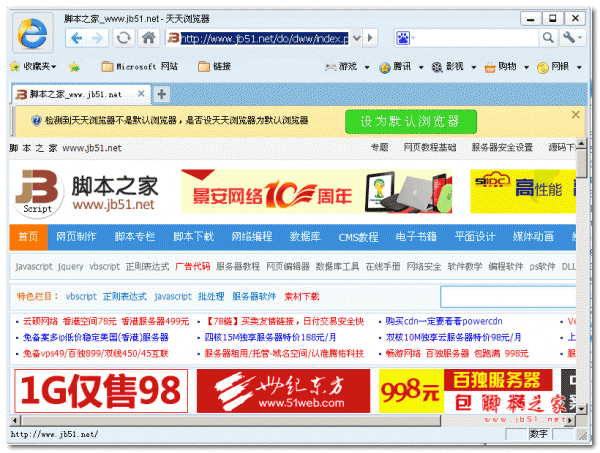
Task: Open the wrench tools menu
Action: pos(572,38)
